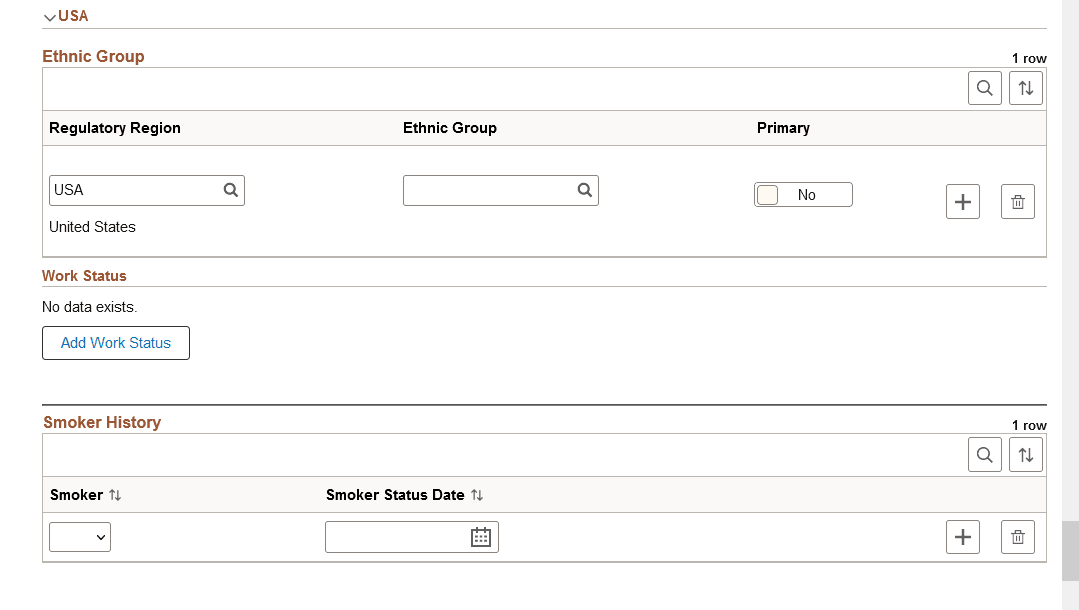The image size is (1079, 610).
Task: Add a new Ethnic Group row
Action: coord(962,201)
